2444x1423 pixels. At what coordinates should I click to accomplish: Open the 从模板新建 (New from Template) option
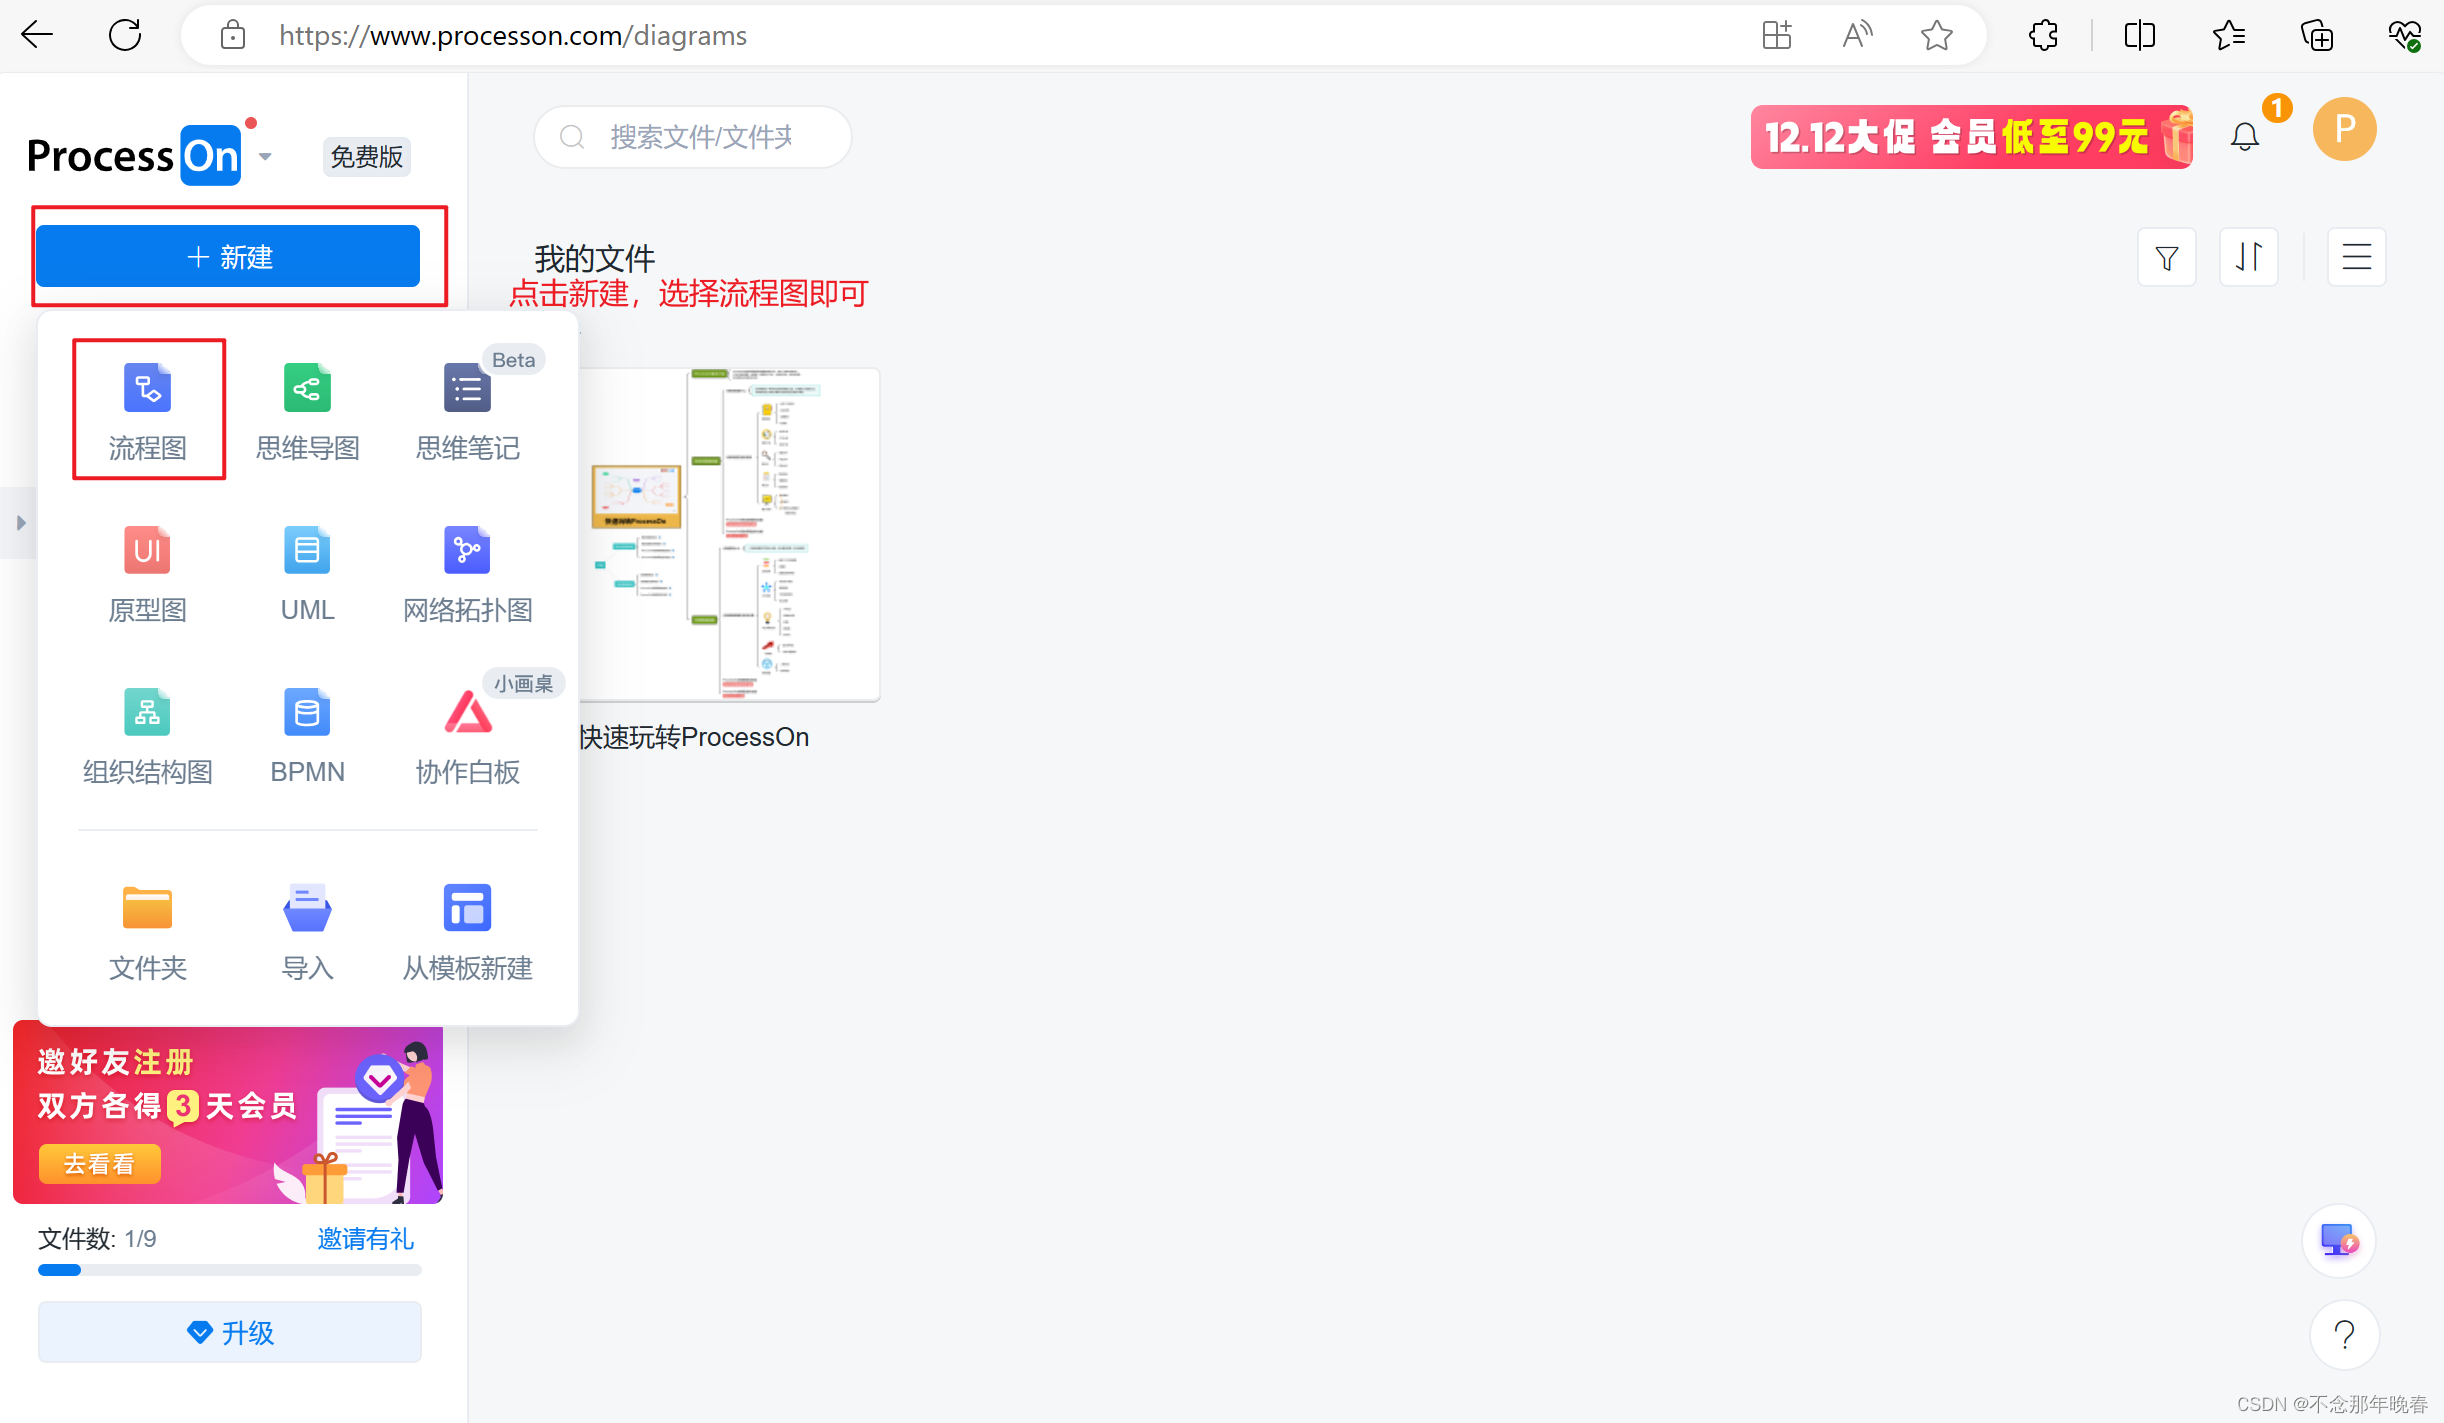click(x=467, y=930)
